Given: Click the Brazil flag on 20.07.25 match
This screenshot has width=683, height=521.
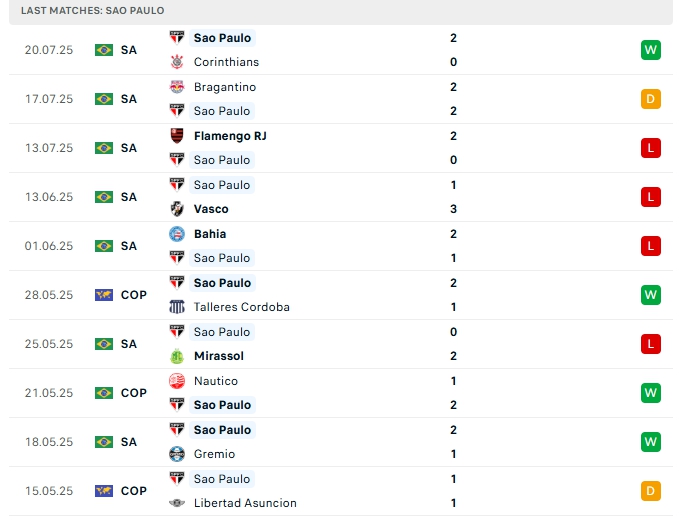Looking at the screenshot, I should point(104,50).
